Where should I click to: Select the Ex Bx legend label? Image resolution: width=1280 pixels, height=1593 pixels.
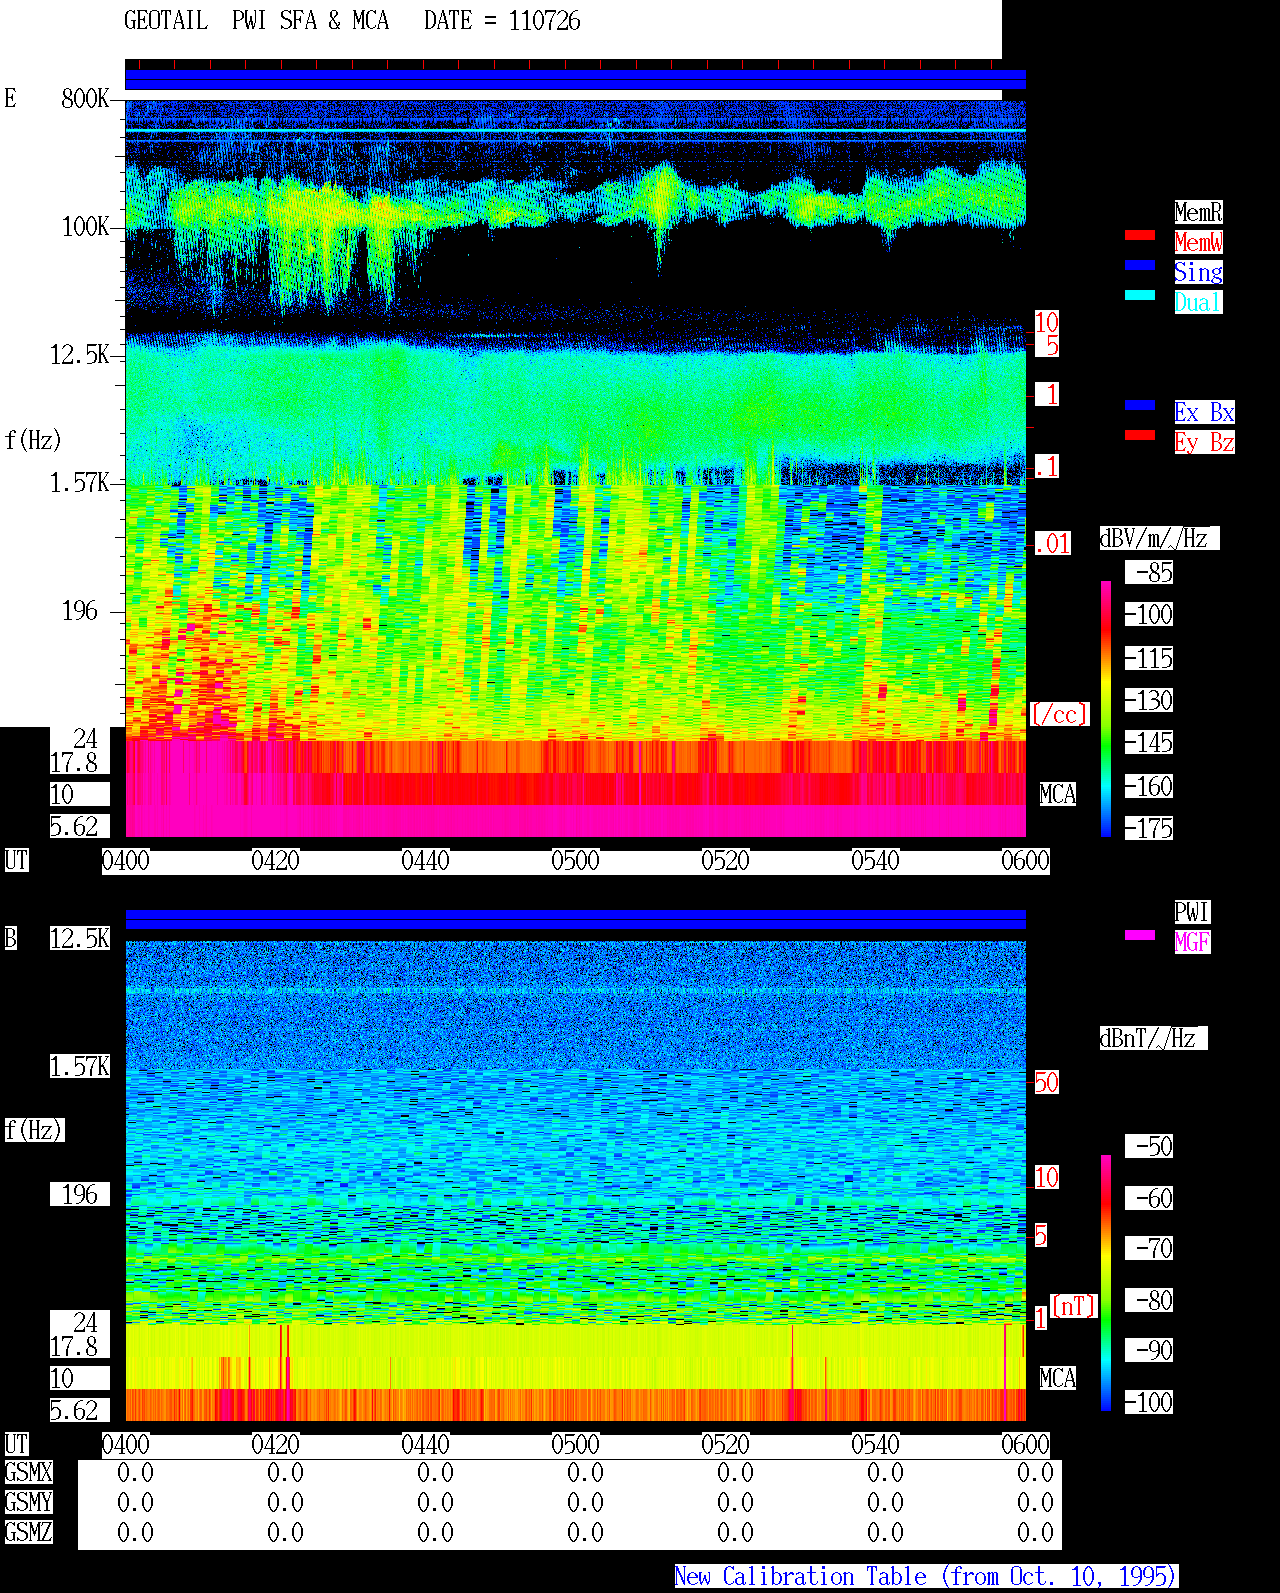point(1204,412)
